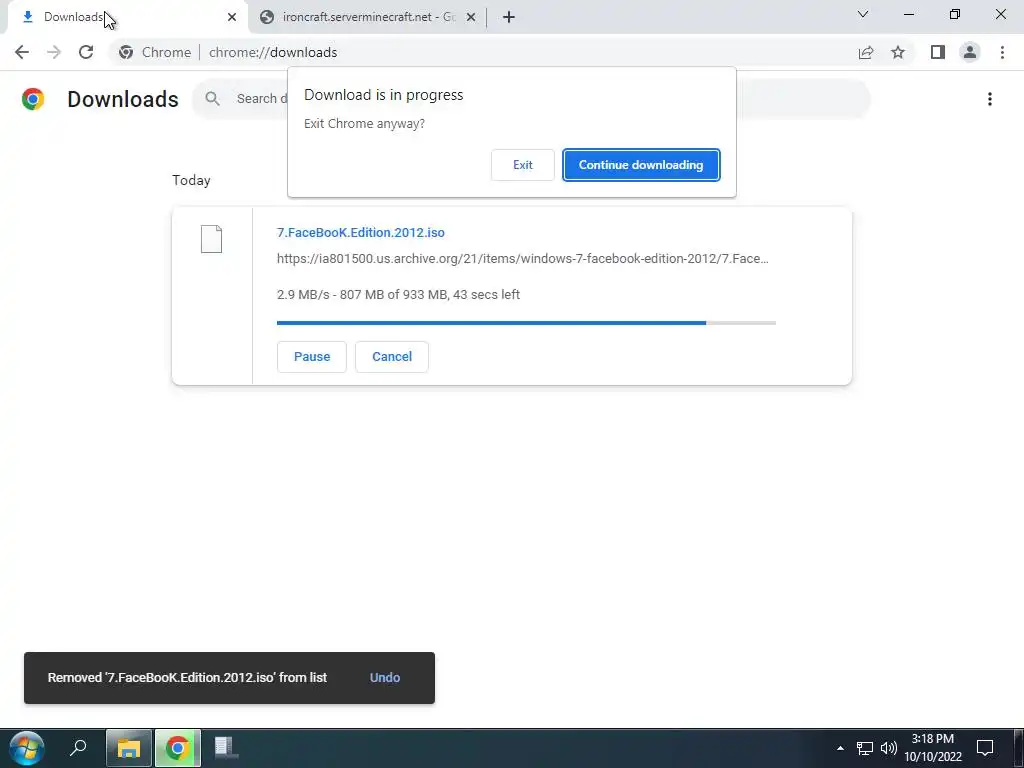Click the download progress bar
The image size is (1024, 768).
coord(526,323)
